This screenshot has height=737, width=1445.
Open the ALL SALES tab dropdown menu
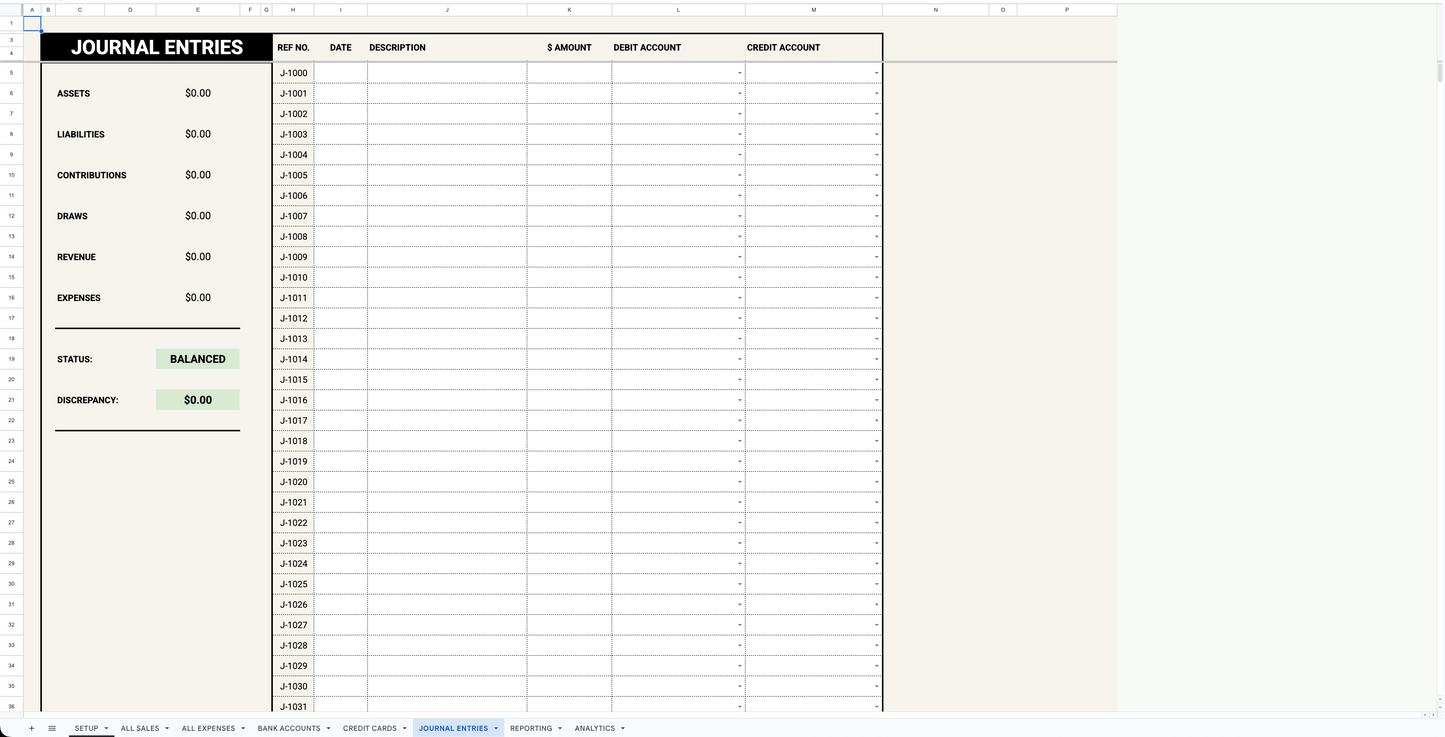click(x=167, y=728)
